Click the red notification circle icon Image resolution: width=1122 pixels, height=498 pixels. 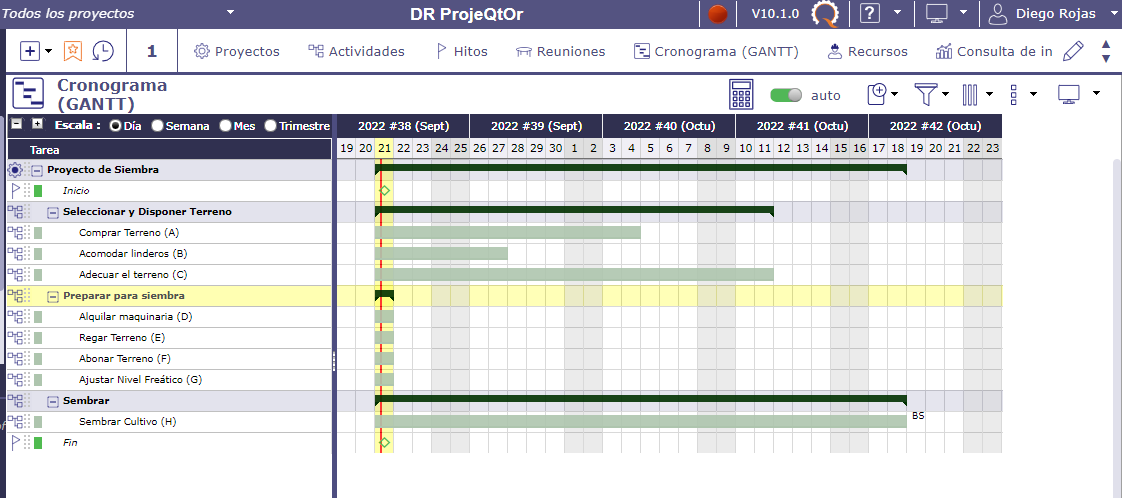click(716, 14)
